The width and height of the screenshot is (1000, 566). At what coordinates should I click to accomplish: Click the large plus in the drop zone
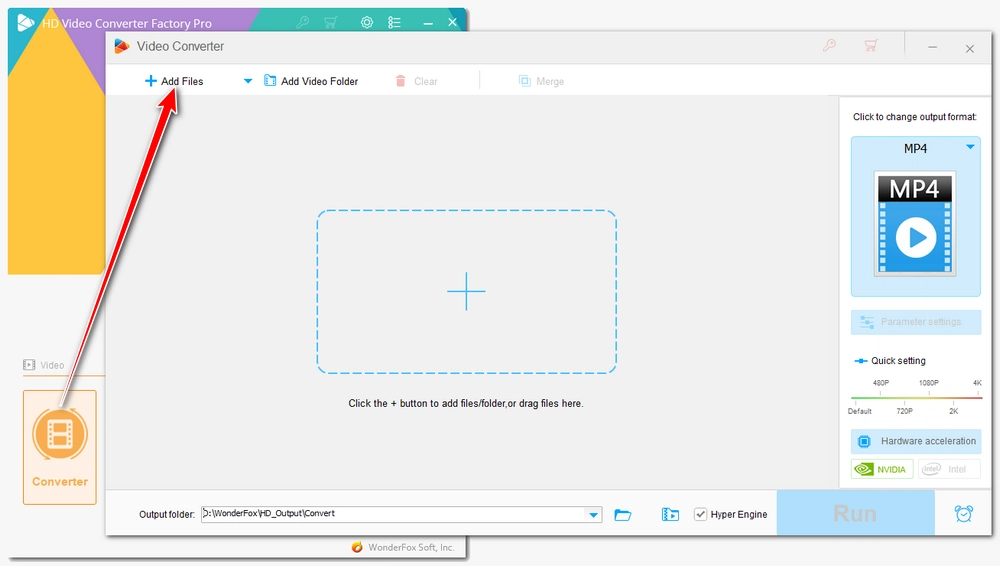coord(466,291)
